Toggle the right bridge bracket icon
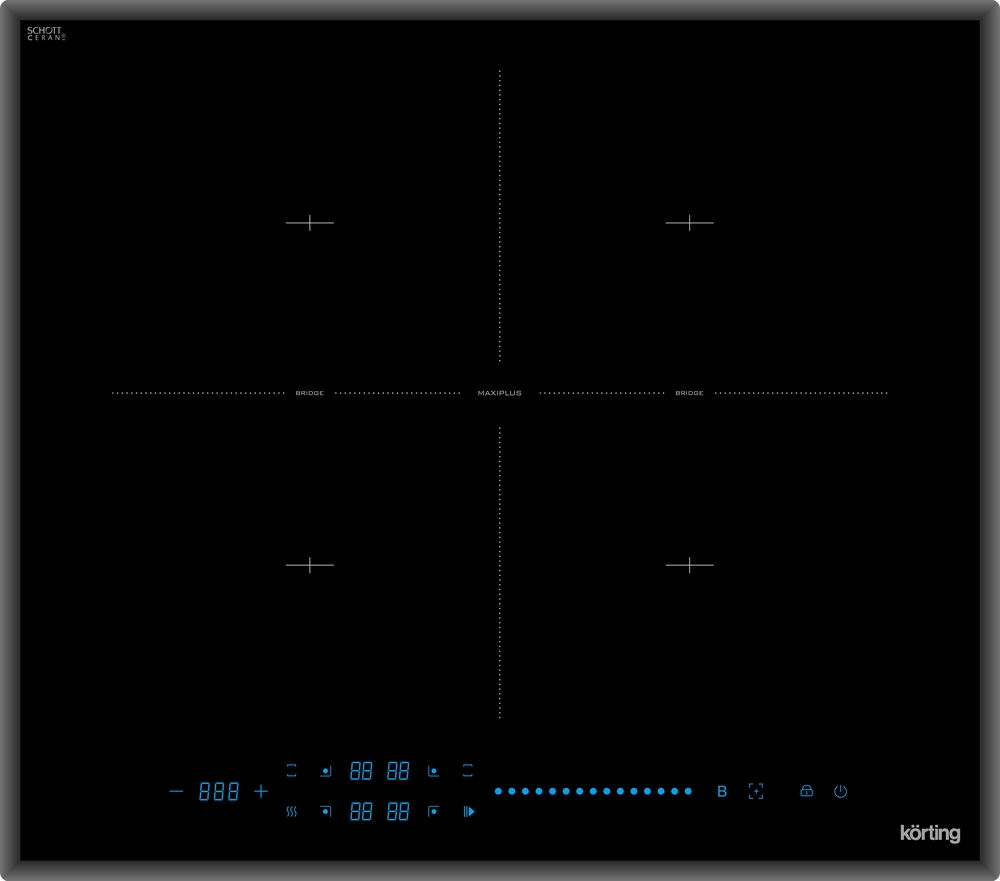Screen dimensions: 1000x881 click(467, 771)
